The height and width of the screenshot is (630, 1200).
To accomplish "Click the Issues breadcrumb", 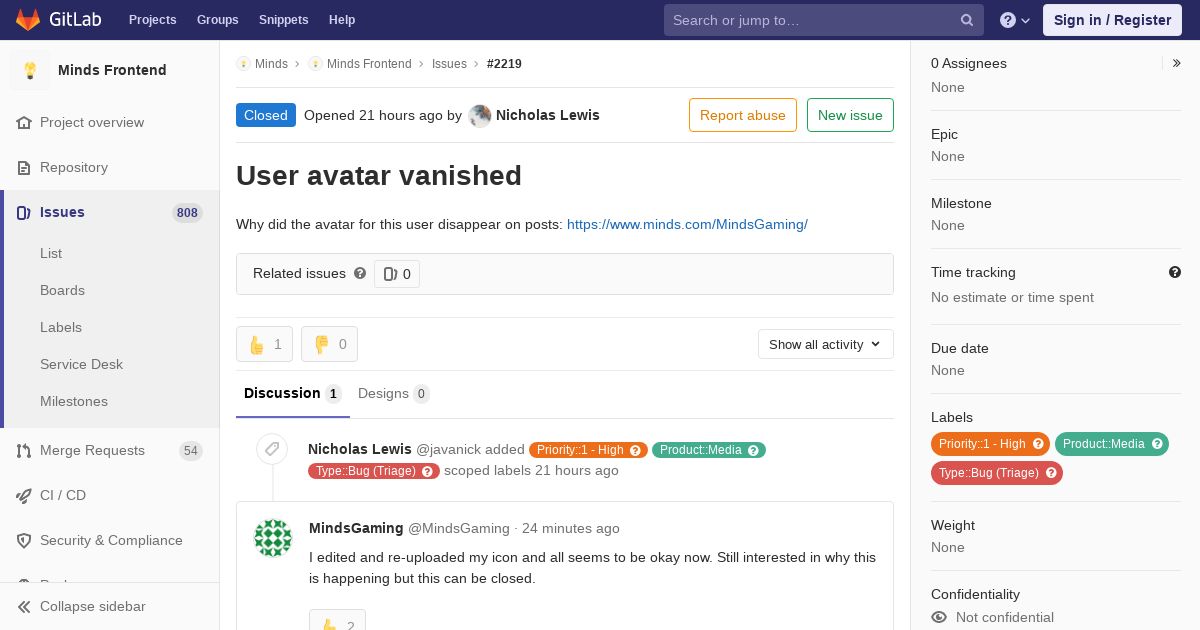I will pyautogui.click(x=449, y=64).
